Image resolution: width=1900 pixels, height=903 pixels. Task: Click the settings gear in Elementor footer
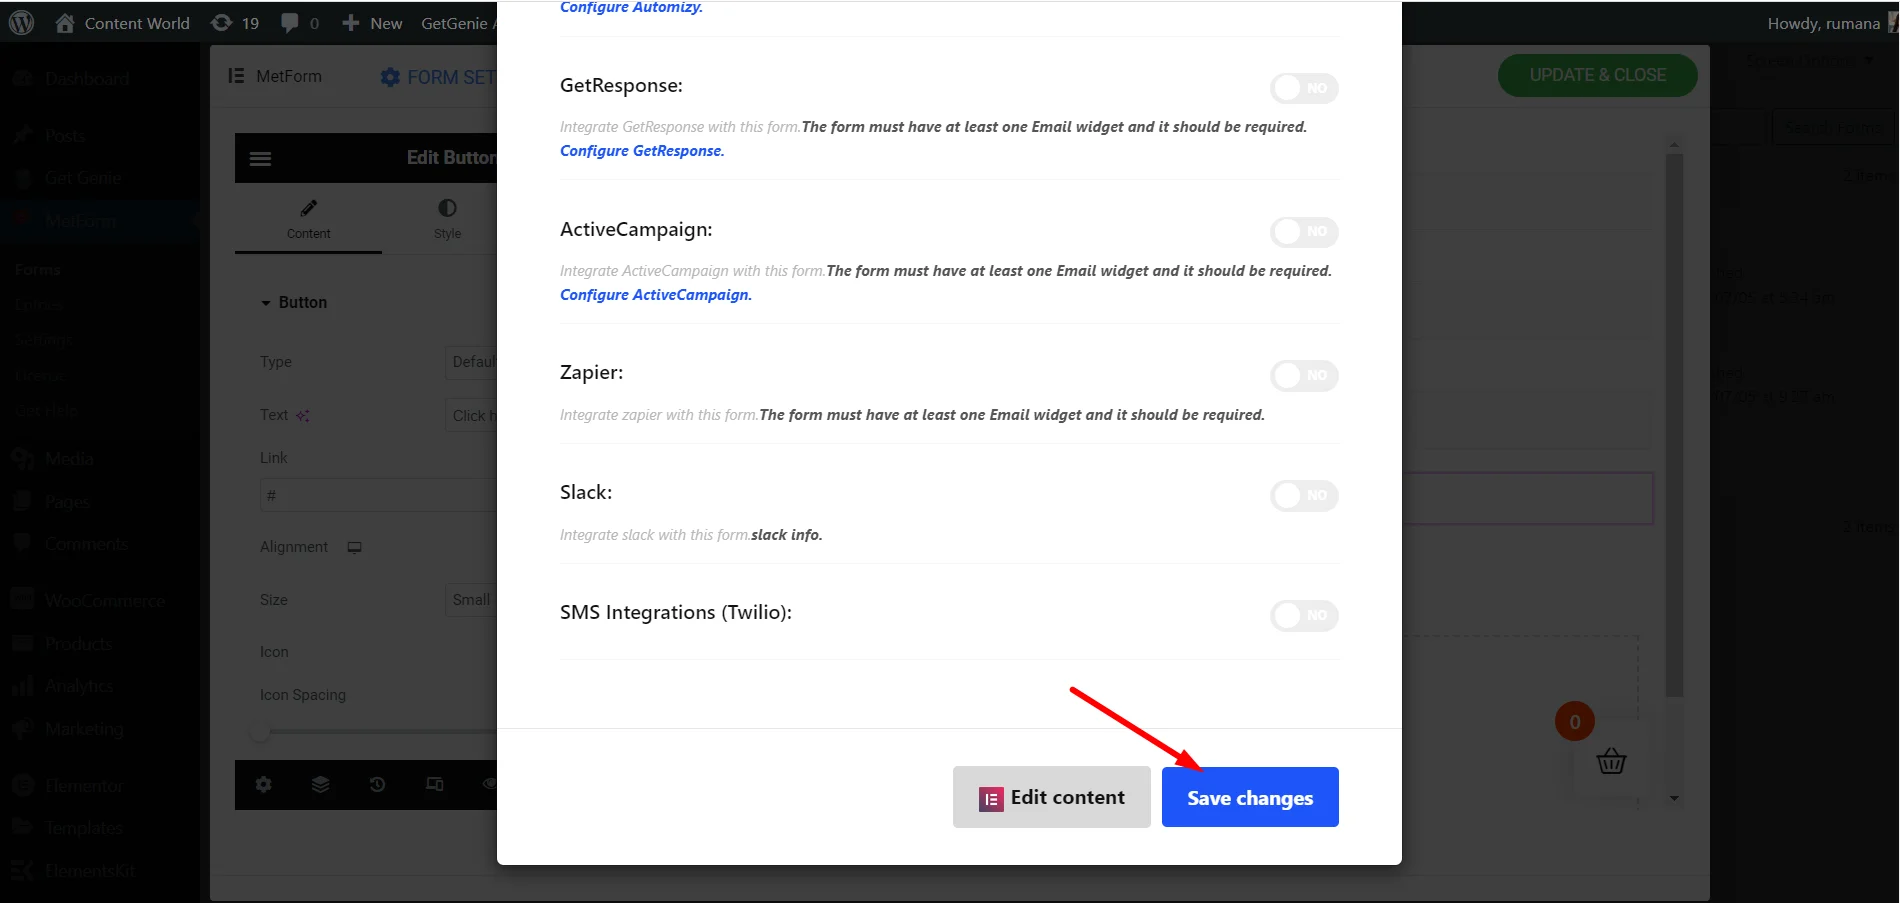(263, 785)
